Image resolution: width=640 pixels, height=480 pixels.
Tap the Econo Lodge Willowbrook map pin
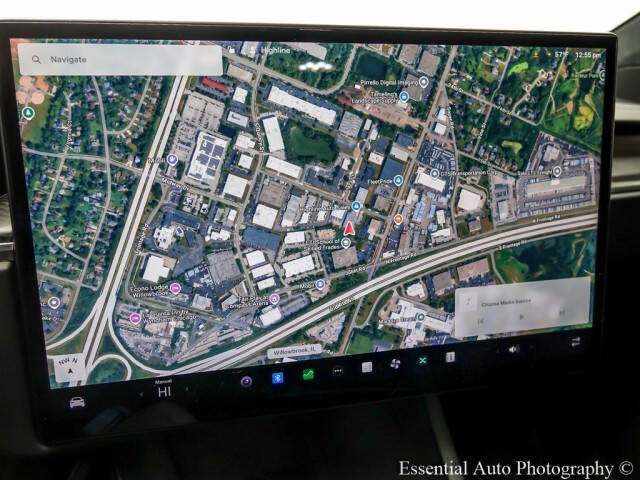click(176, 288)
